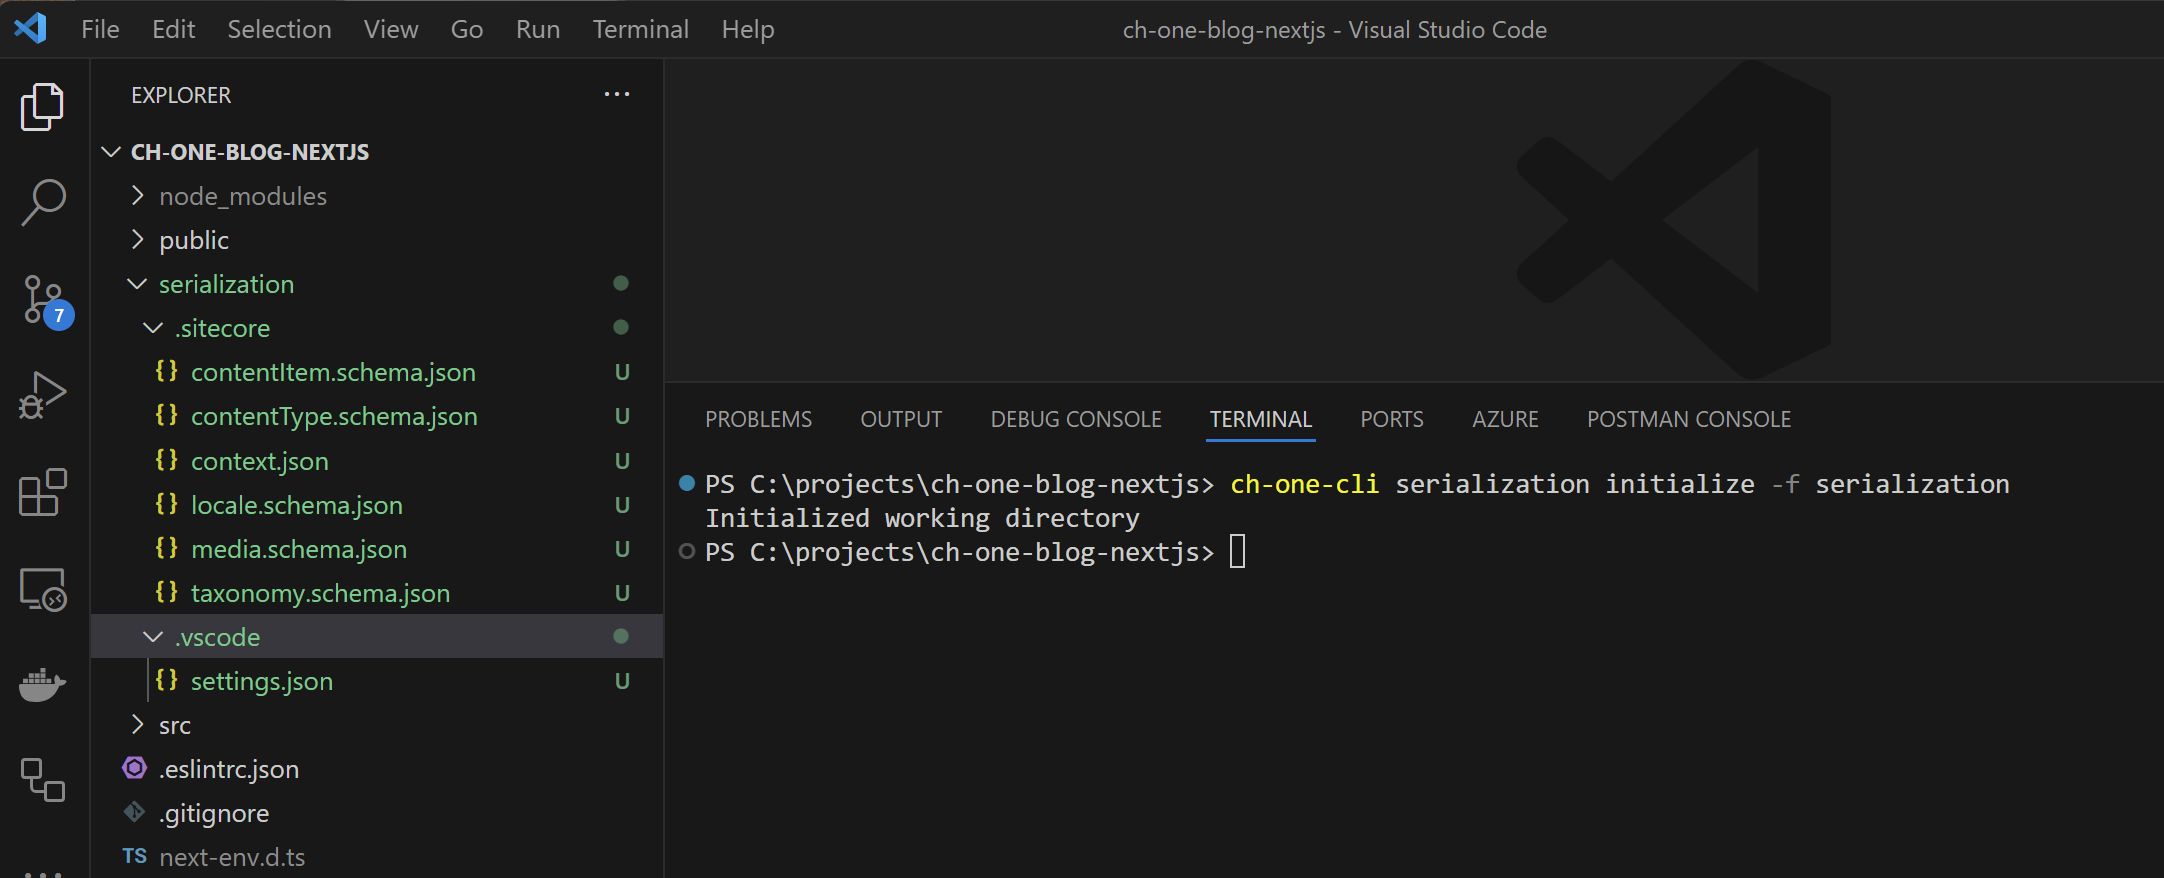
Task: Open the View menu
Action: click(391, 29)
